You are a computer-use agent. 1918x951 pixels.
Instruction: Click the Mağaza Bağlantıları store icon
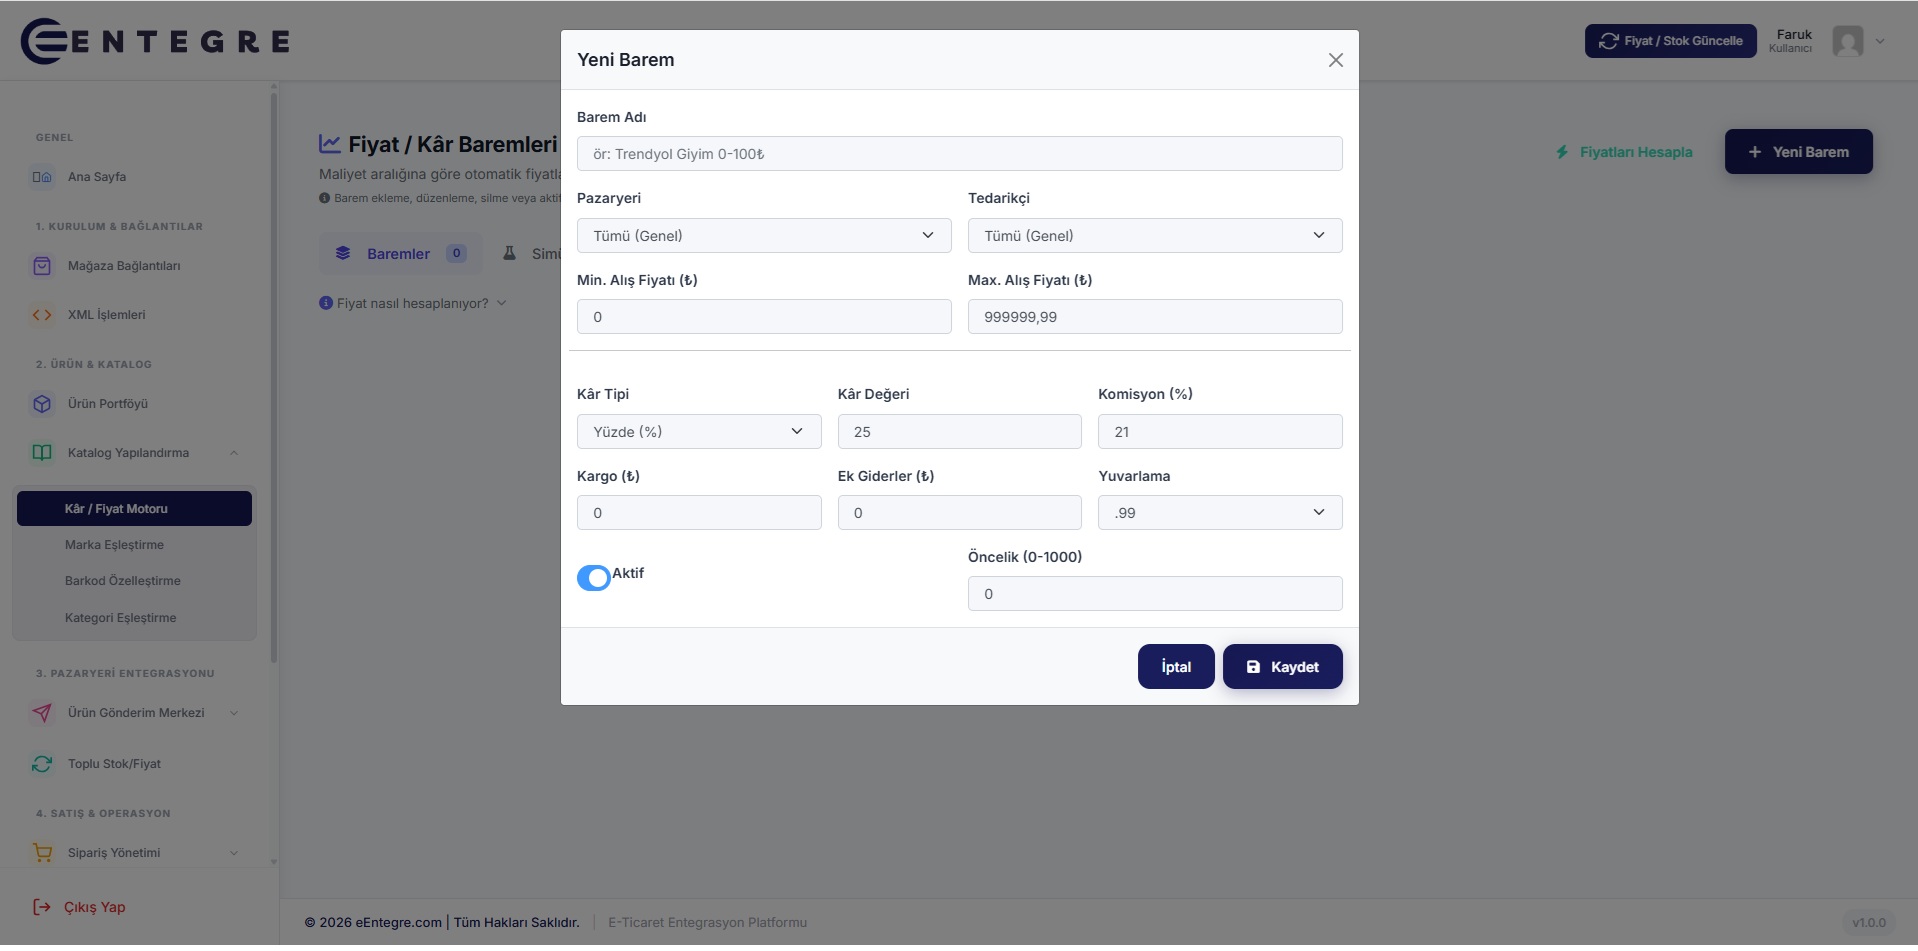click(x=42, y=266)
